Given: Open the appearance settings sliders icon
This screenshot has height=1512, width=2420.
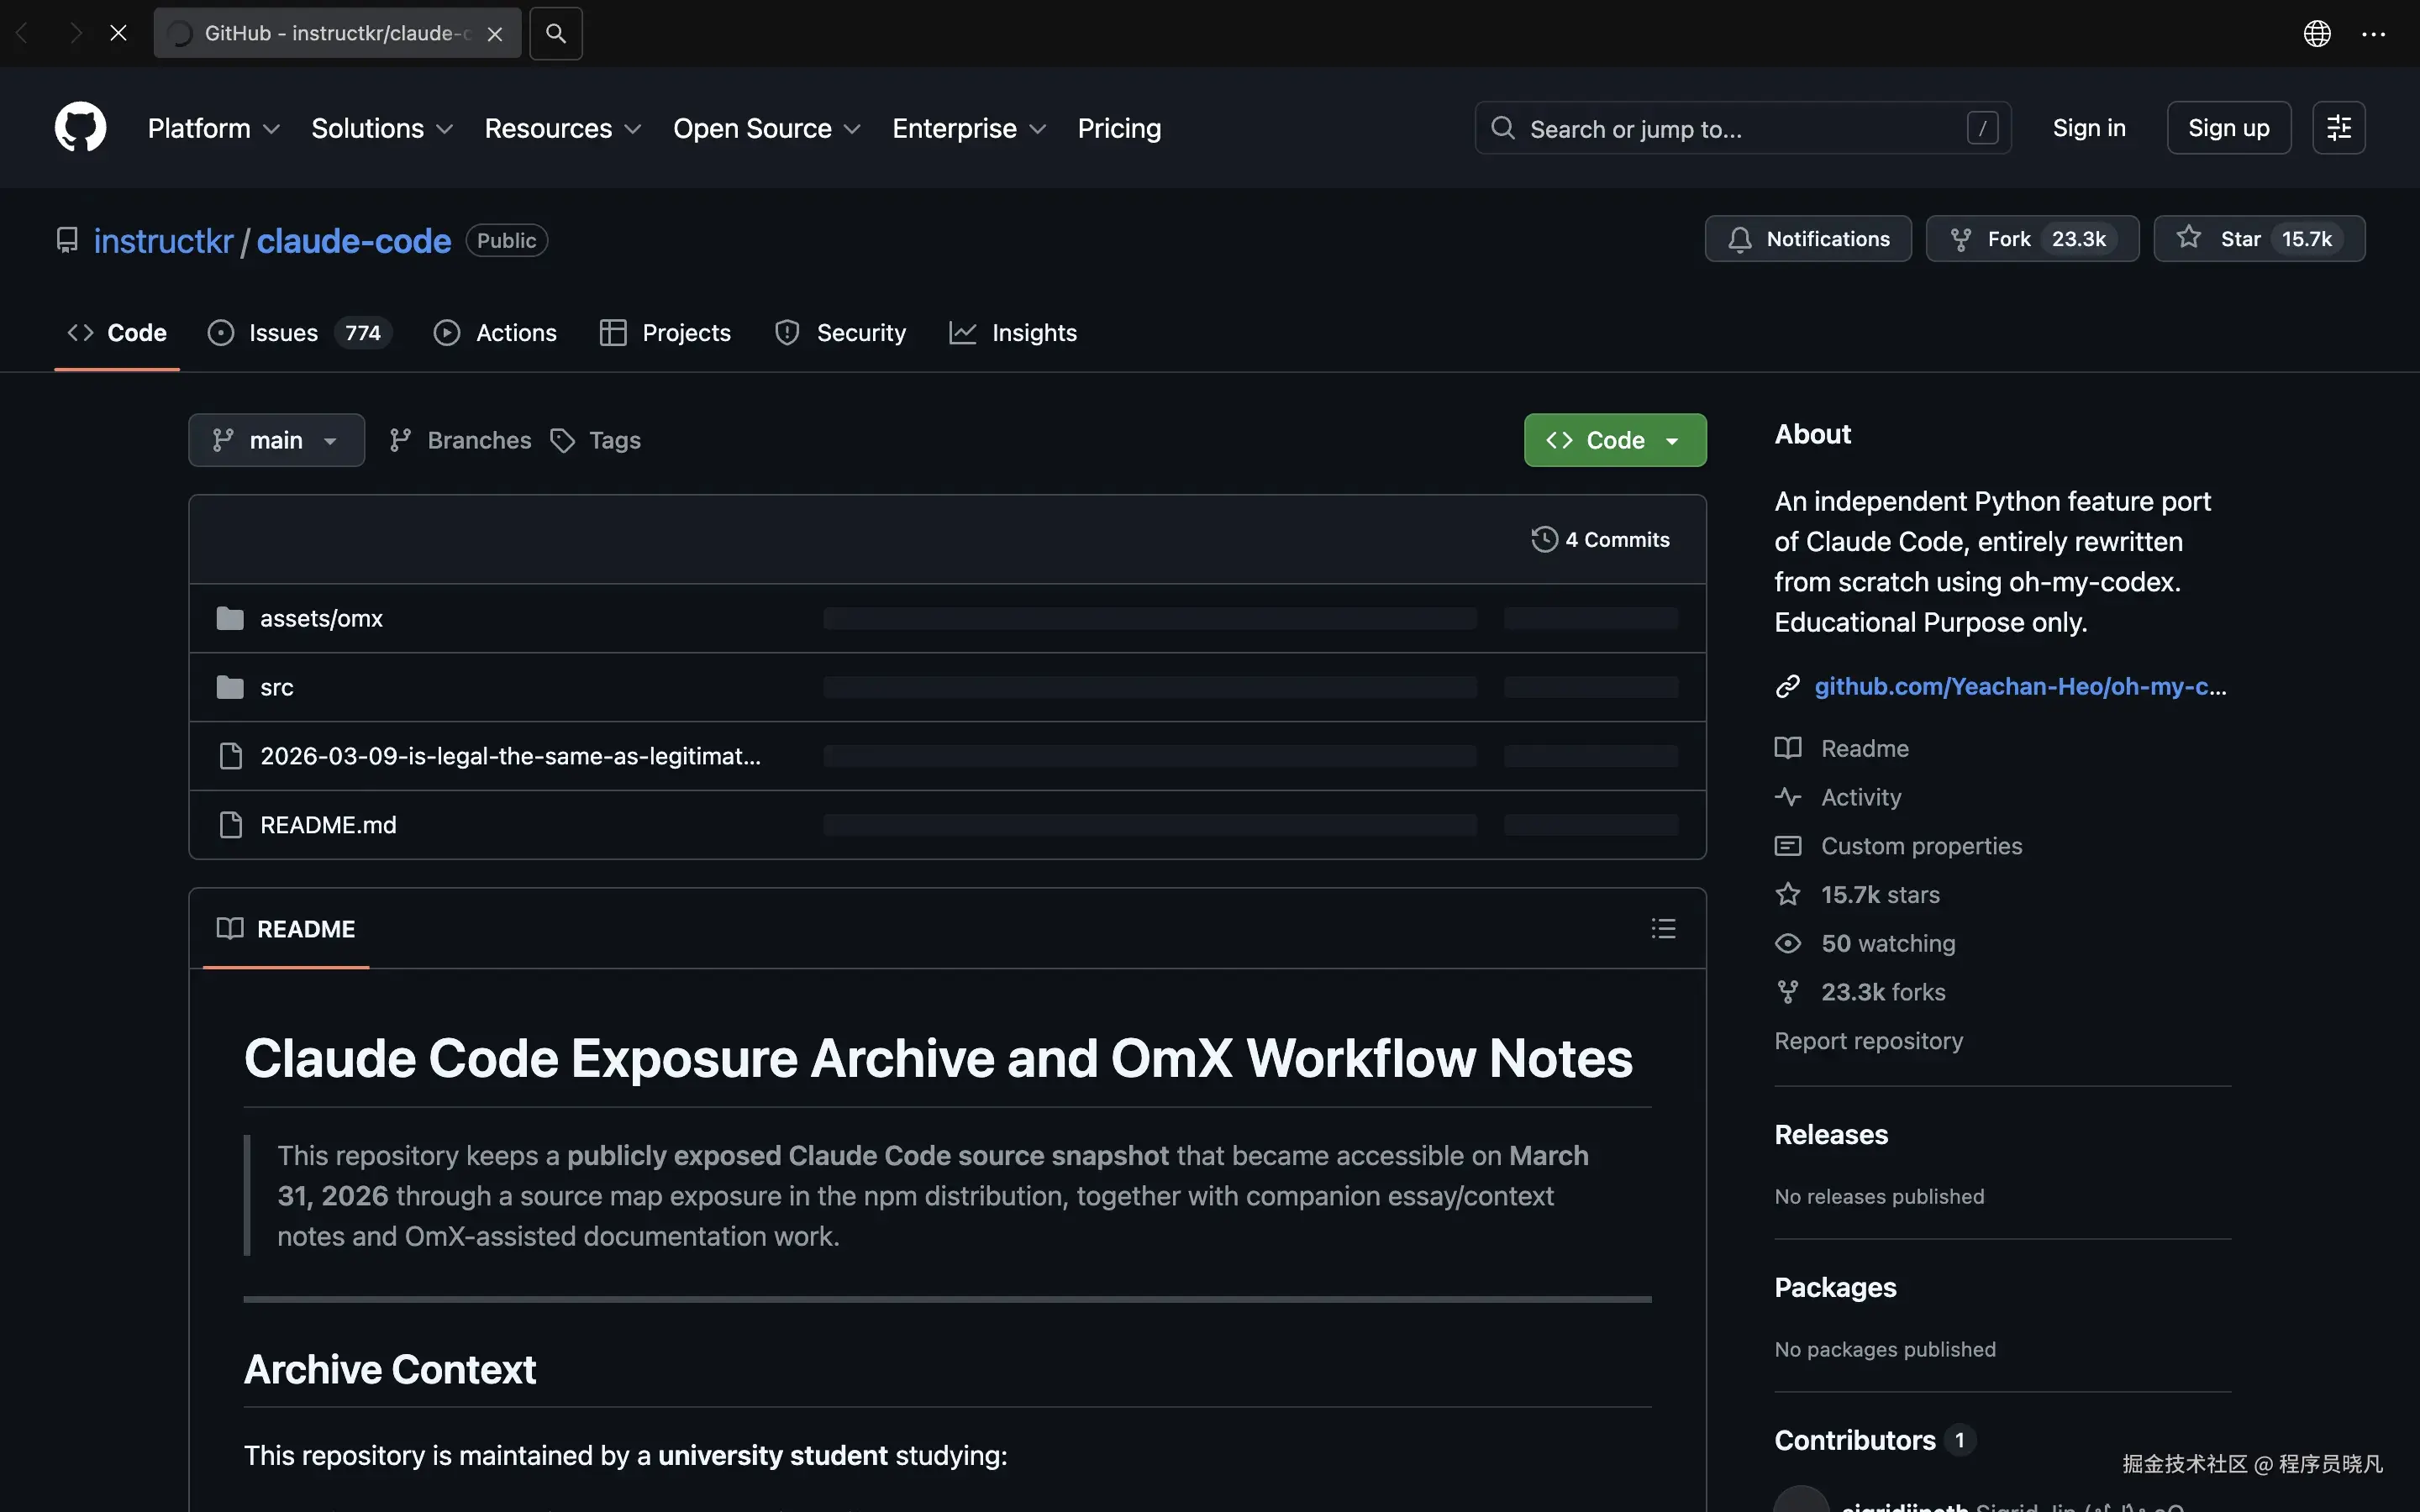Looking at the screenshot, I should 2338,128.
